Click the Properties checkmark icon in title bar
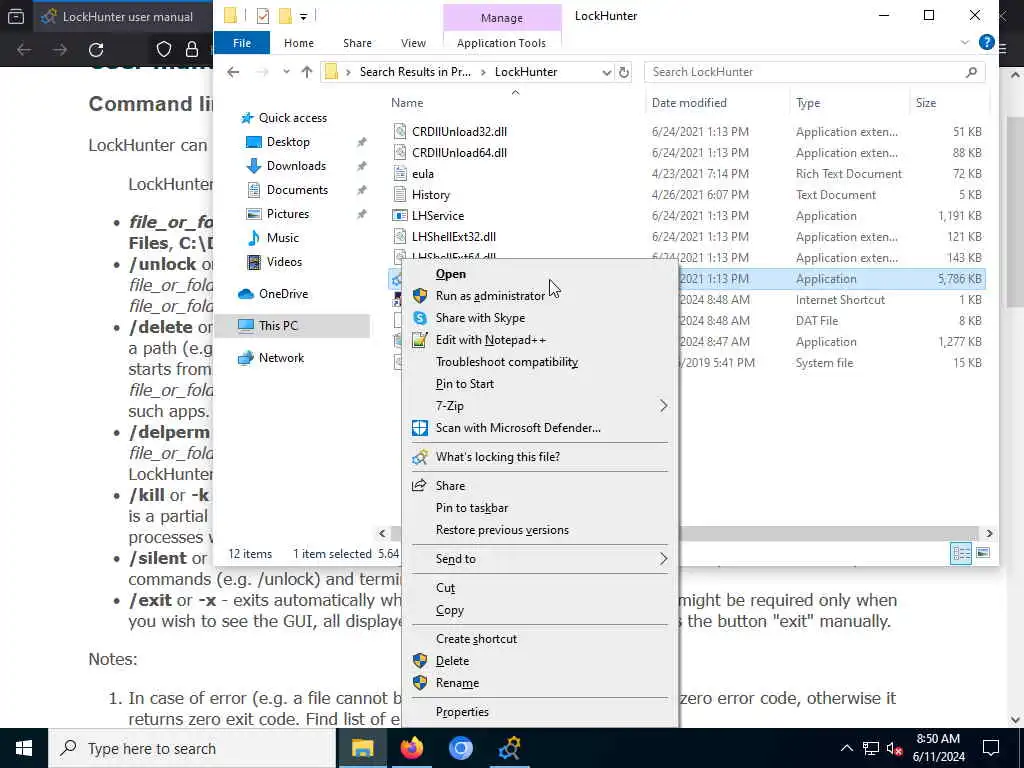The image size is (1024, 768). tap(263, 16)
